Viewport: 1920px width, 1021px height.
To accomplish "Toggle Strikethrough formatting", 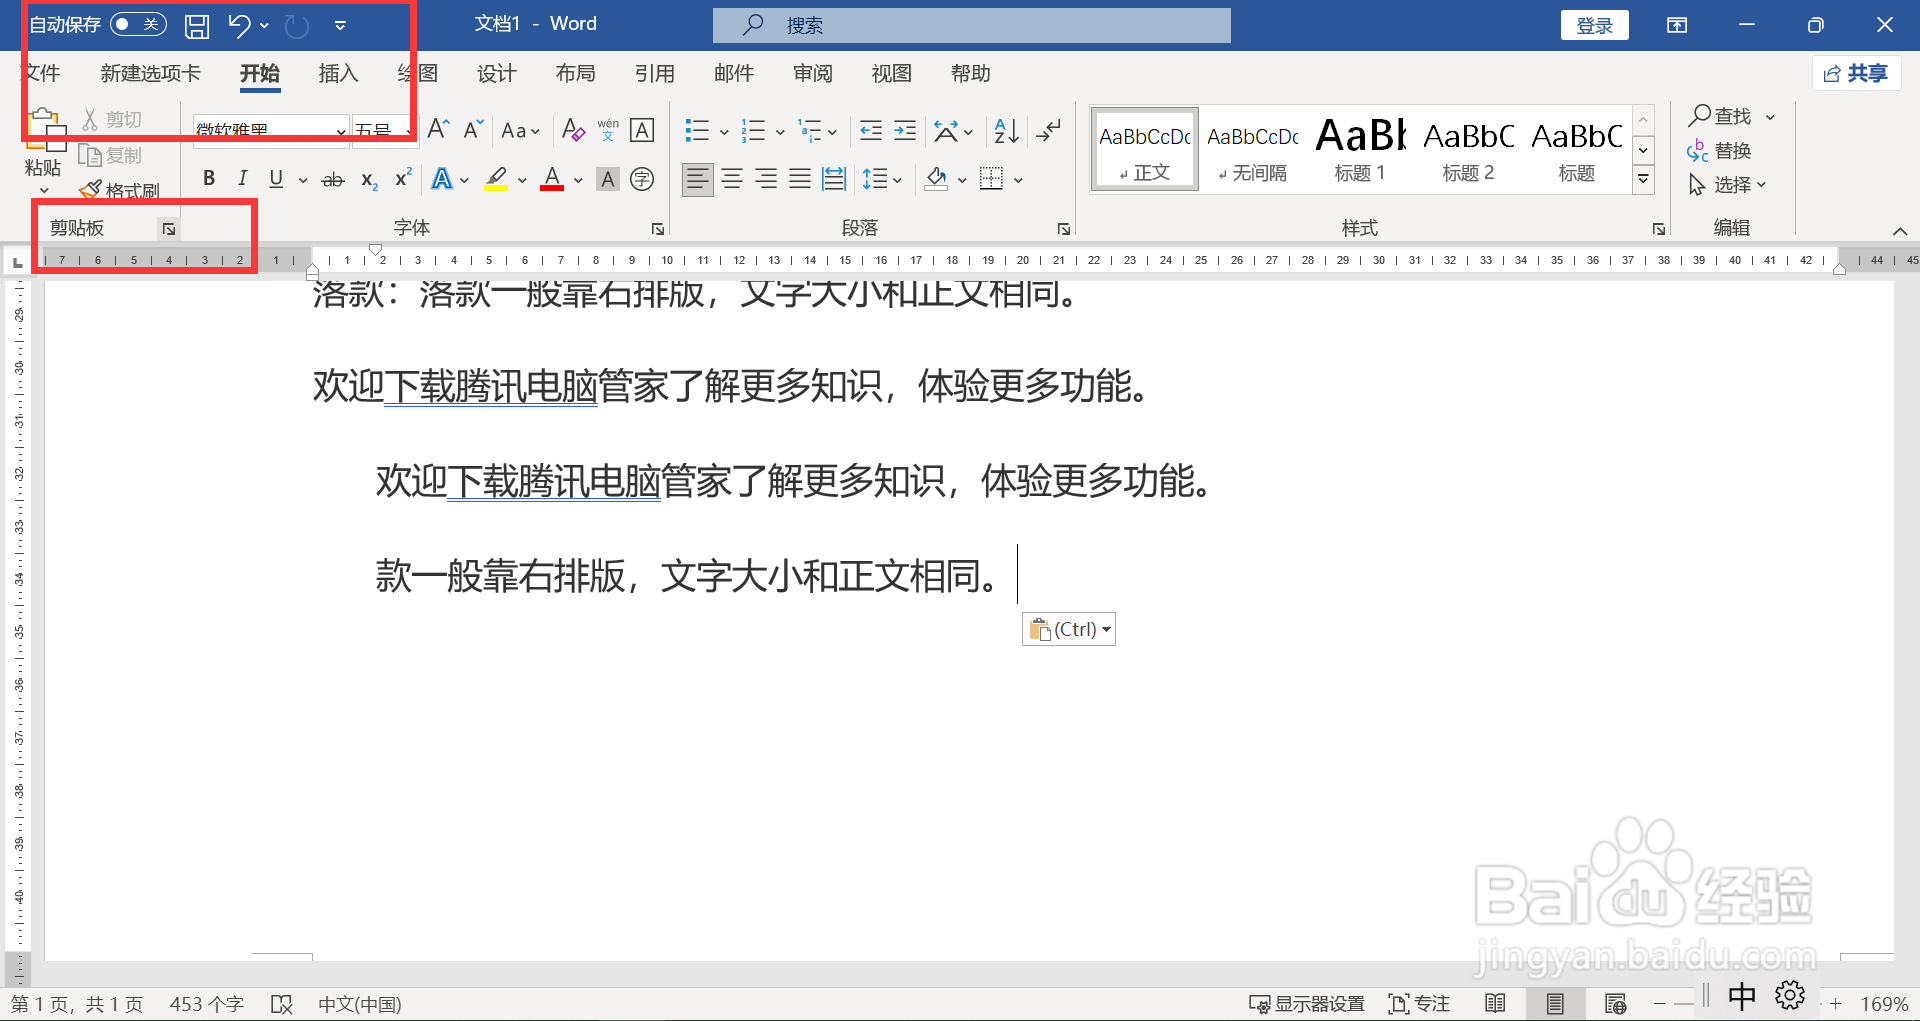I will pyautogui.click(x=333, y=179).
